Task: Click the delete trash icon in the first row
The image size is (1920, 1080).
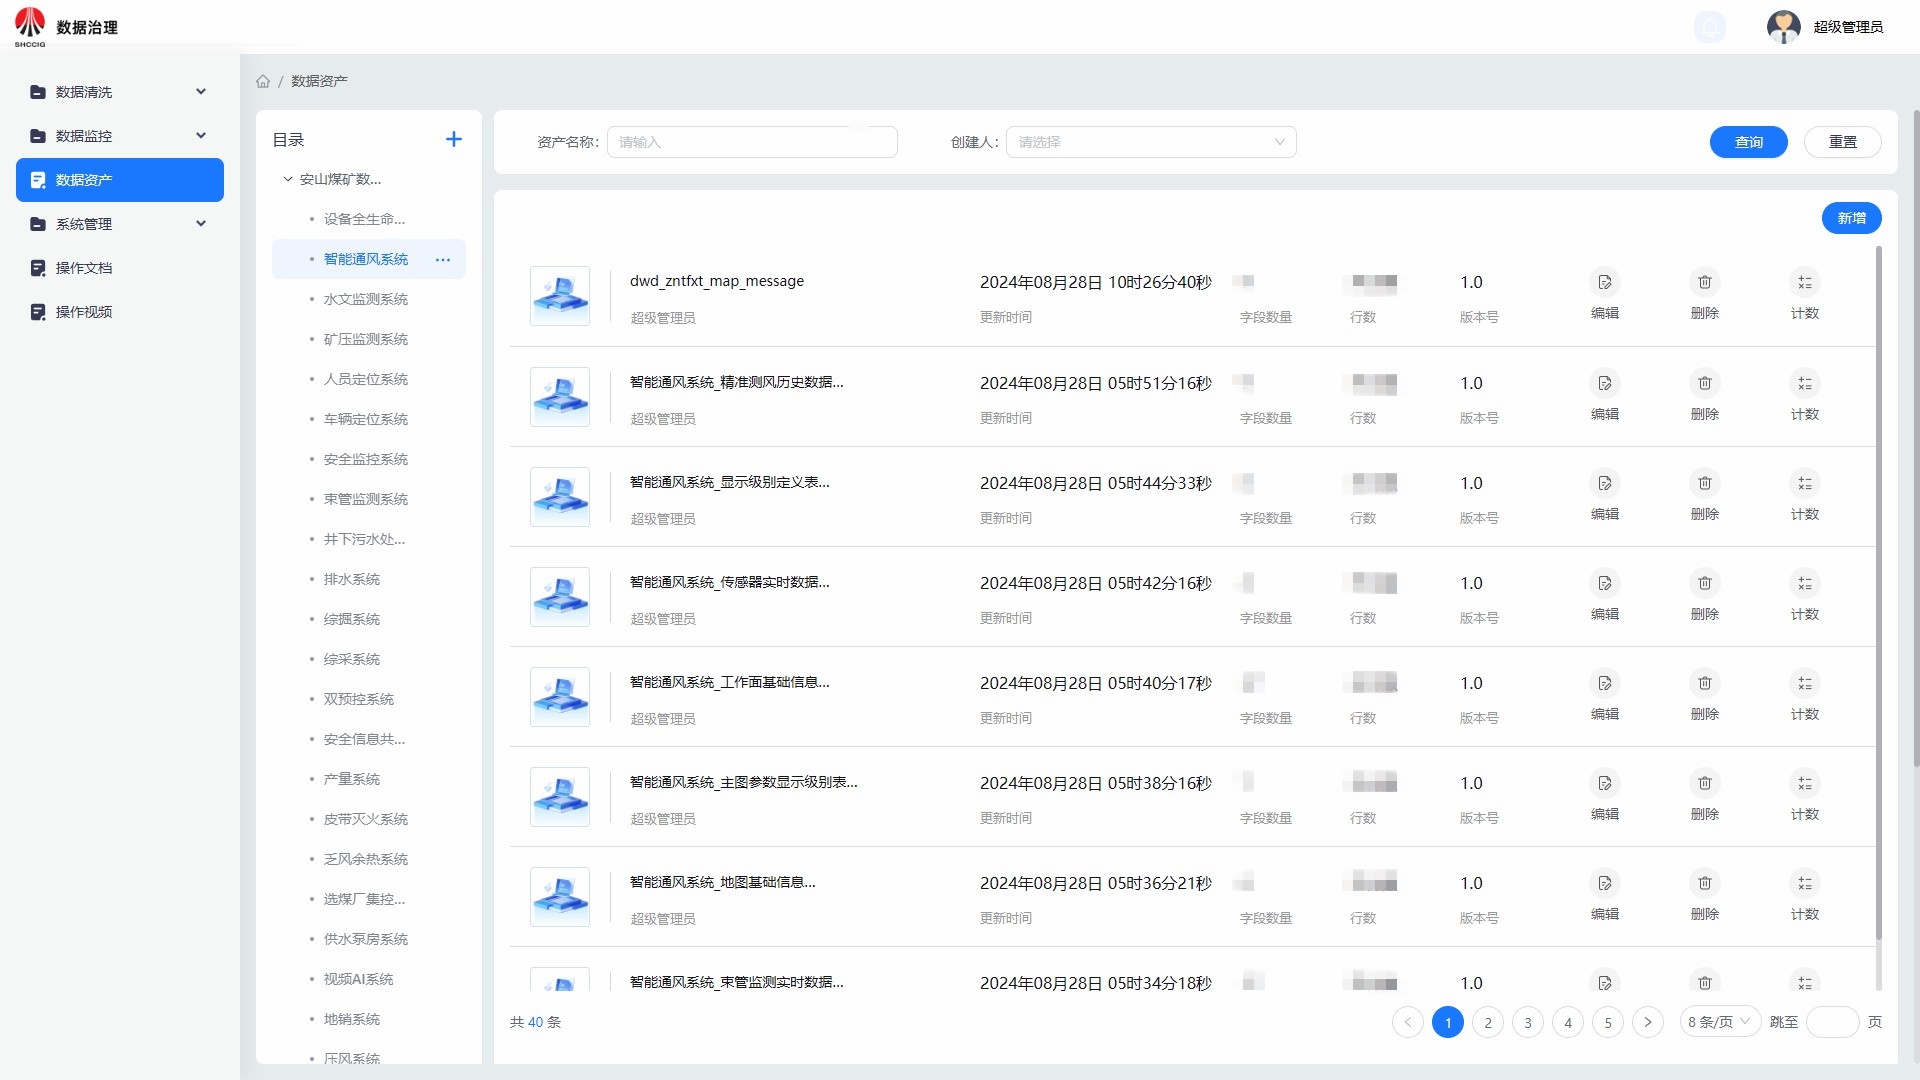Action: point(1704,283)
